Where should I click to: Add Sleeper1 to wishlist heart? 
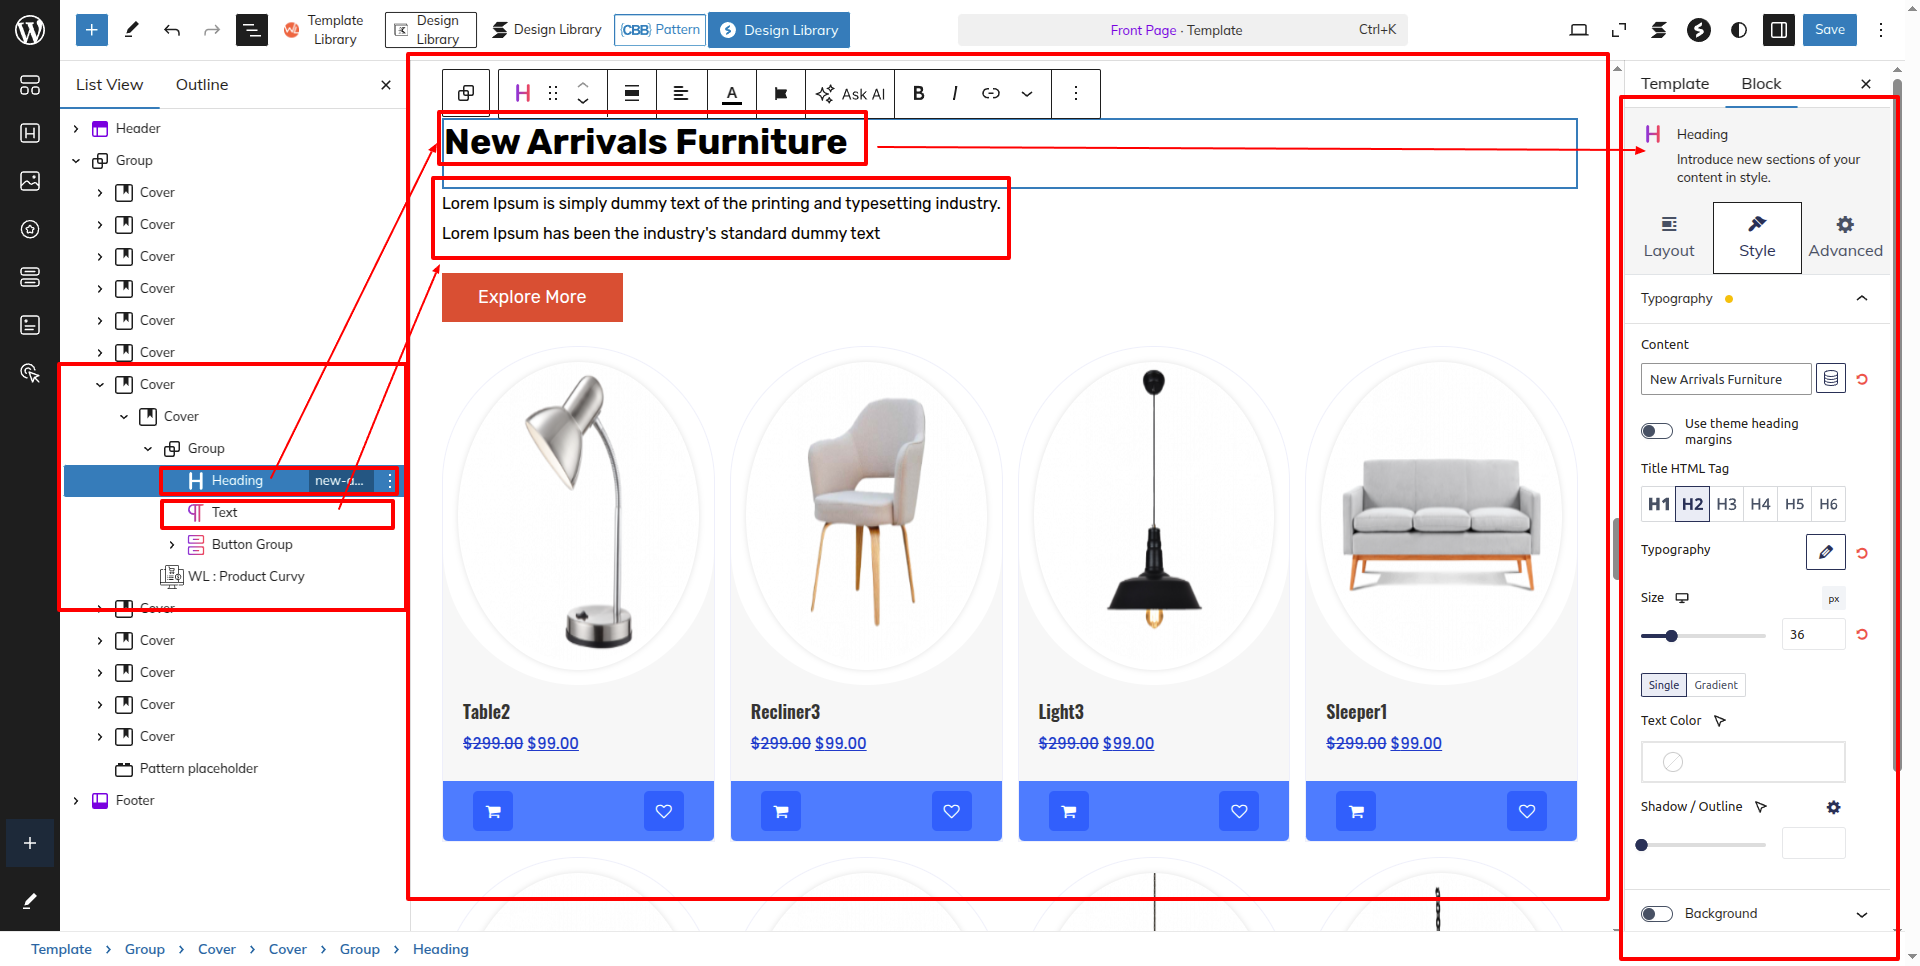(x=1527, y=811)
